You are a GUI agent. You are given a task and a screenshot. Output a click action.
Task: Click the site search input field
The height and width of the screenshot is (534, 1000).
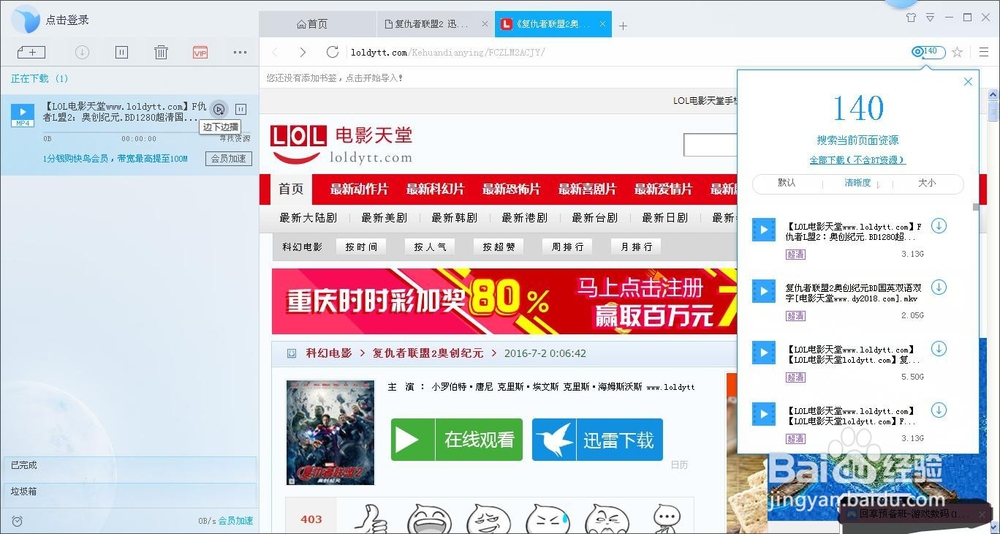[x=709, y=145]
